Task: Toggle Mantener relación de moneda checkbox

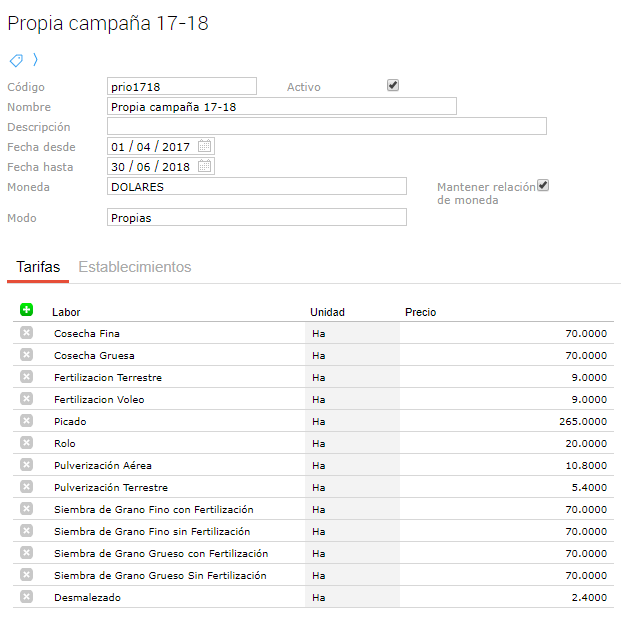Action: [543, 186]
